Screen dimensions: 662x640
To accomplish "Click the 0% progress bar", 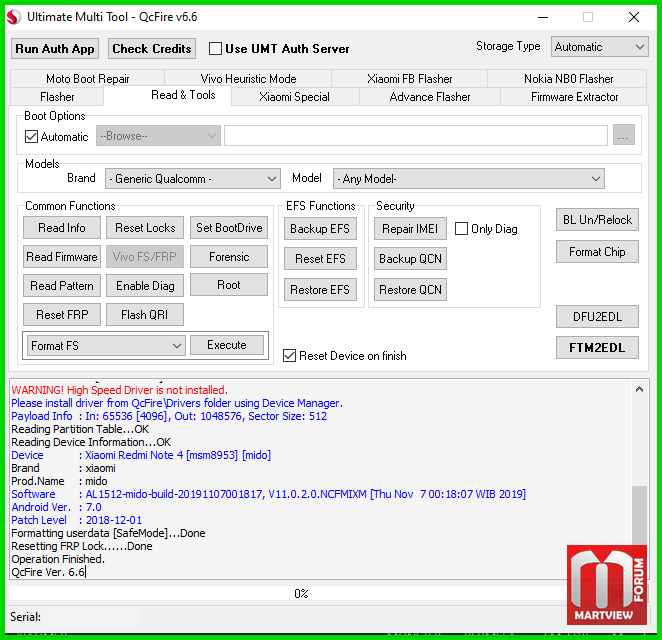I will [x=301, y=594].
